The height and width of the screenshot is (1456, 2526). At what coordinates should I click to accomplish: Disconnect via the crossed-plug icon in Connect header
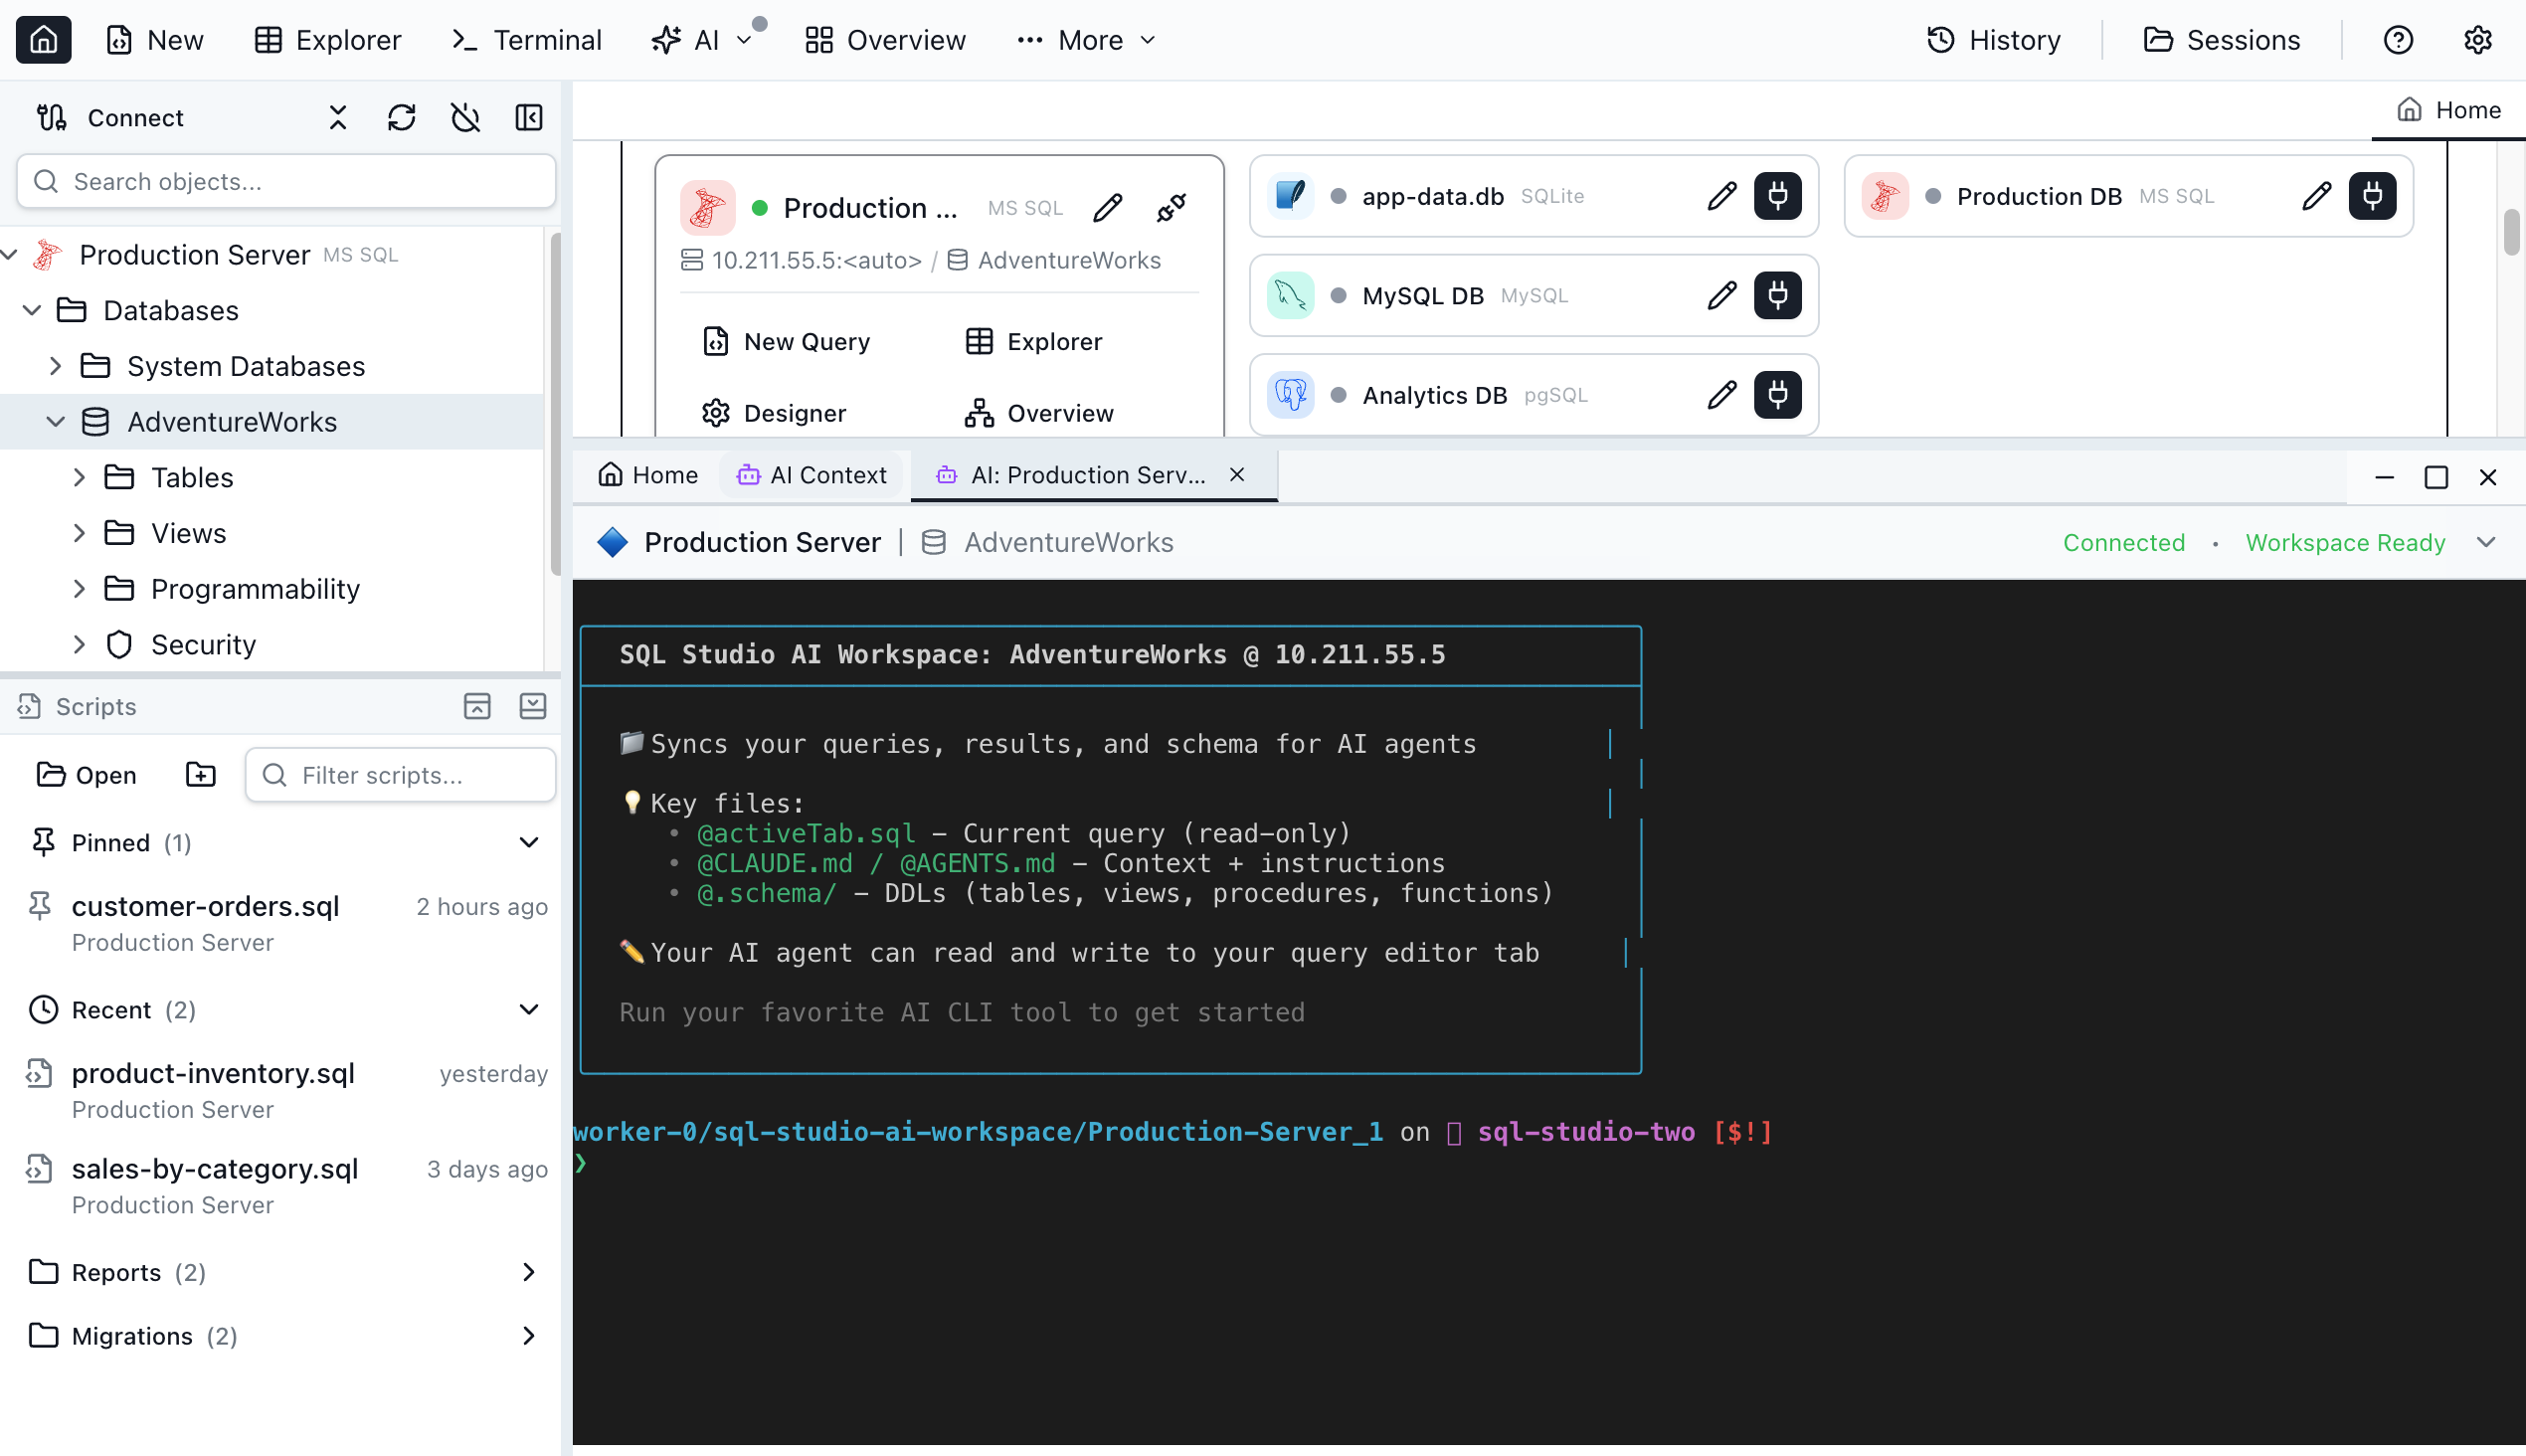pos(465,117)
